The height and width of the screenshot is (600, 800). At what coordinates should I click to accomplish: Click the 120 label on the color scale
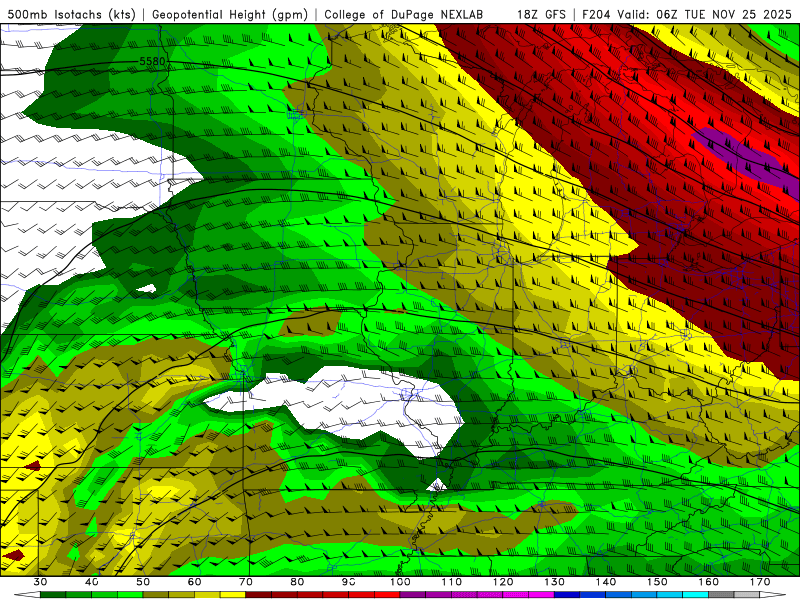pos(503,582)
